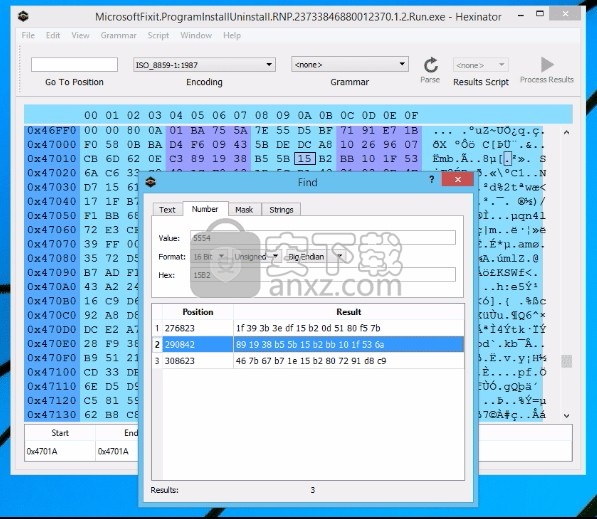Screen dimensions: 597x519
Task: Open the 16 Bit format dropdown
Action: point(209,257)
